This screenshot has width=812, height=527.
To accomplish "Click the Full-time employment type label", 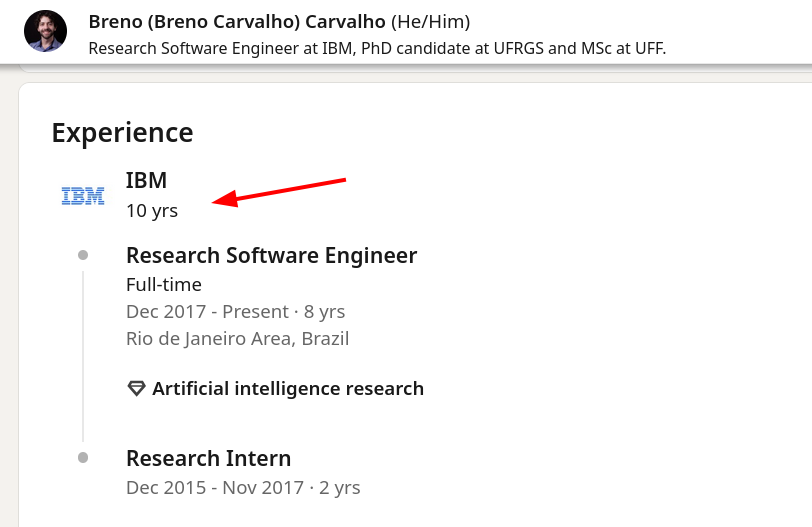I will [x=164, y=285].
